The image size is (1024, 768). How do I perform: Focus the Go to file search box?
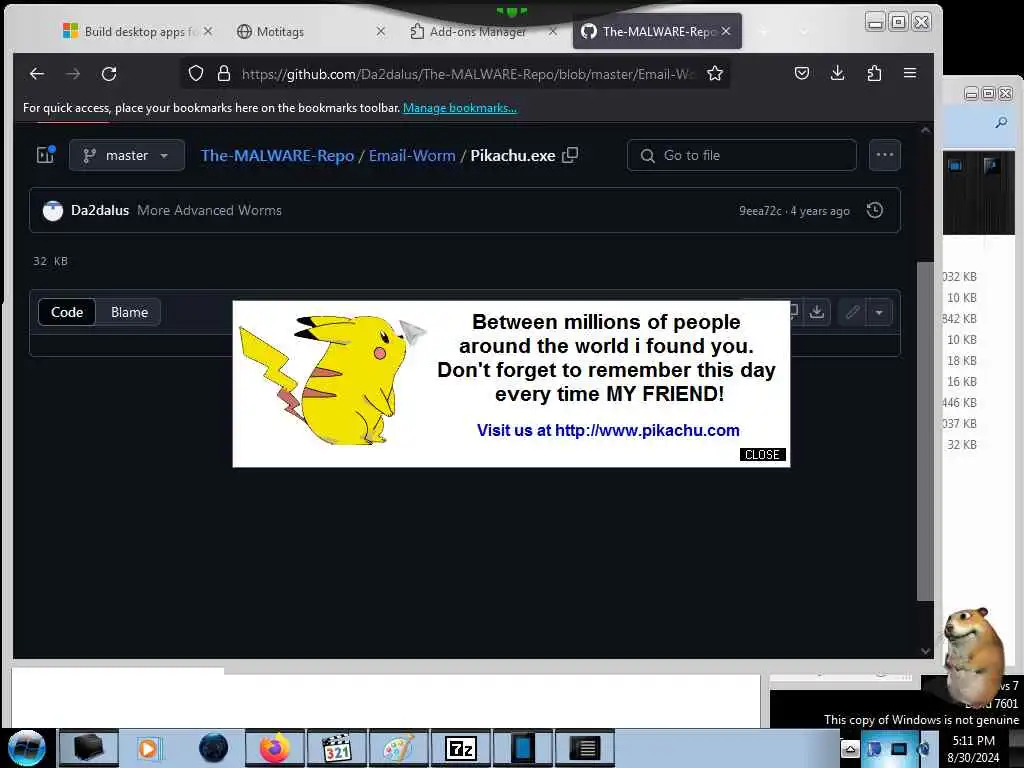(x=742, y=155)
